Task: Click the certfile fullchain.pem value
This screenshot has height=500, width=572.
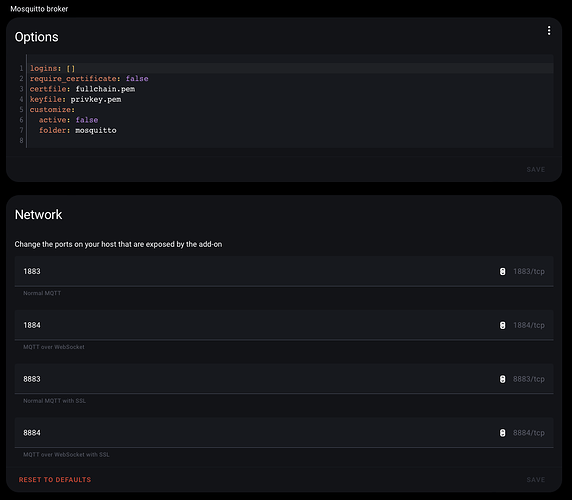Action: 105,89
